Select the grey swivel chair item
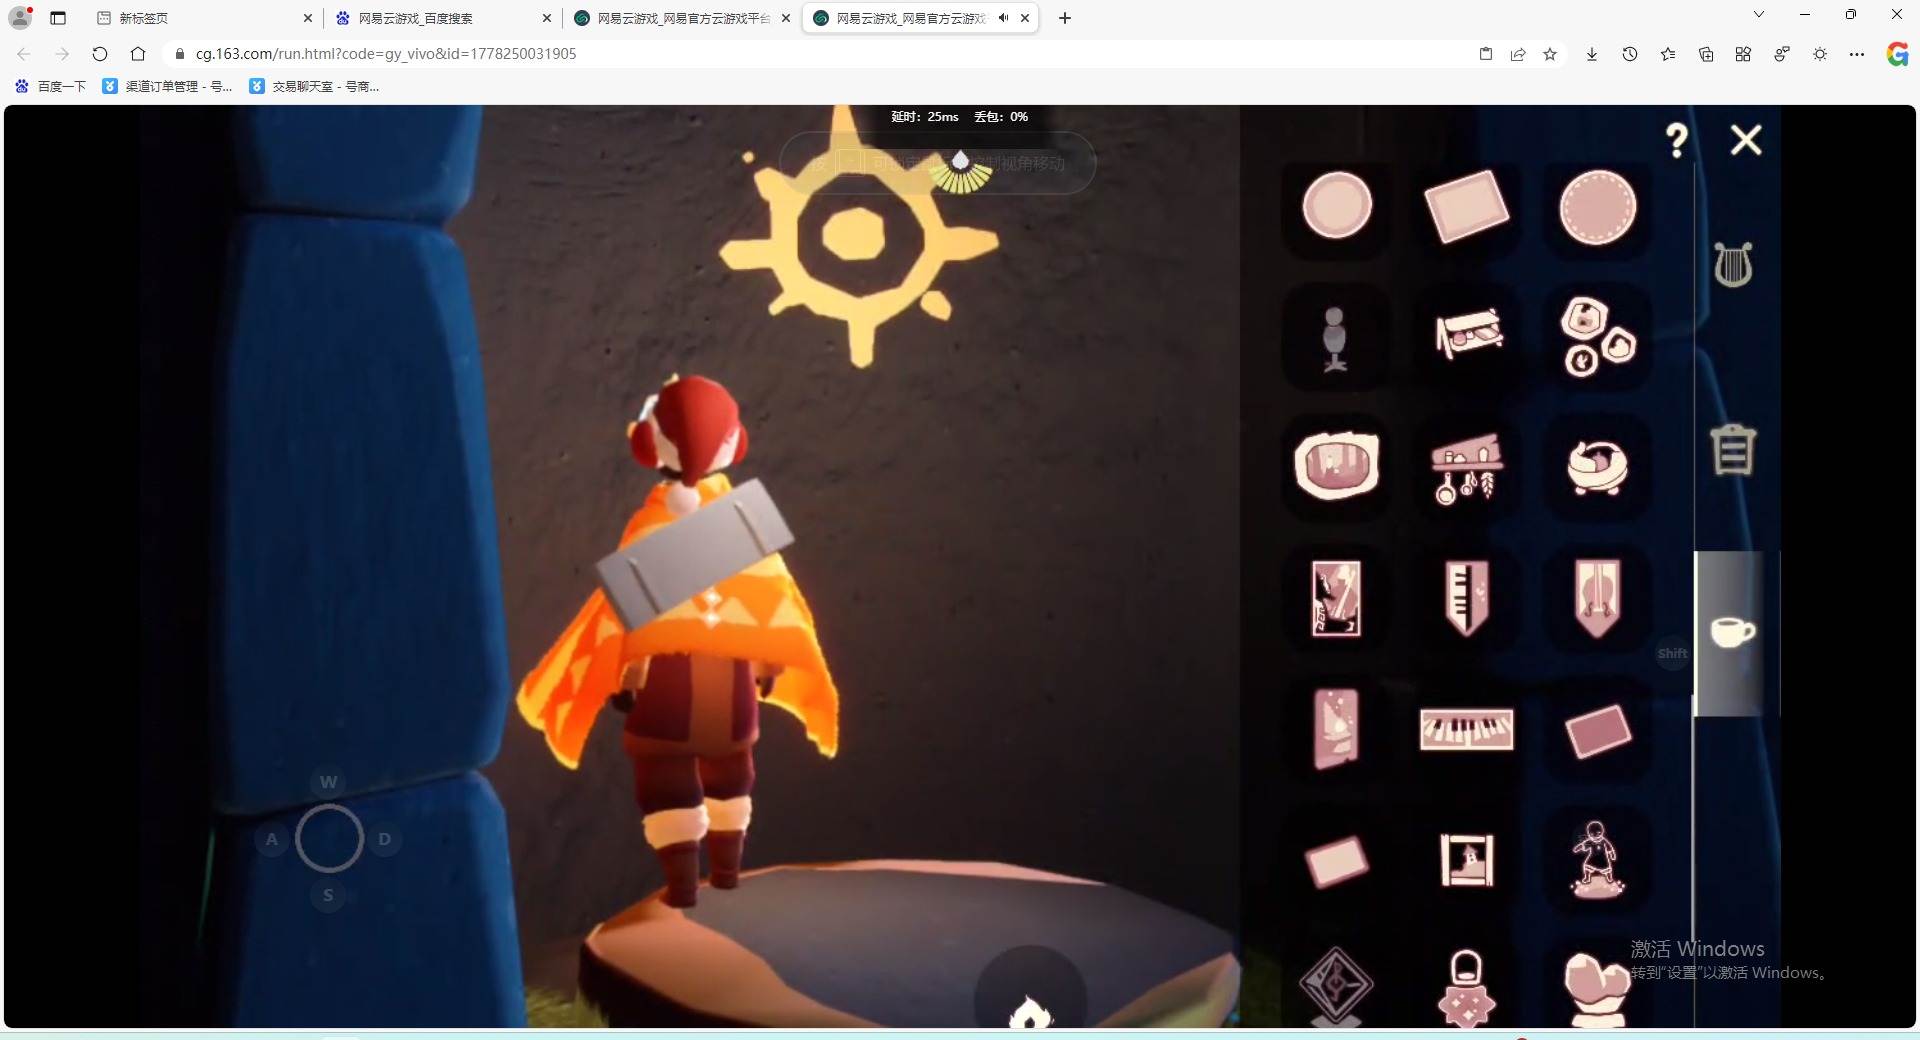Viewport: 1920px width, 1040px height. coord(1334,339)
